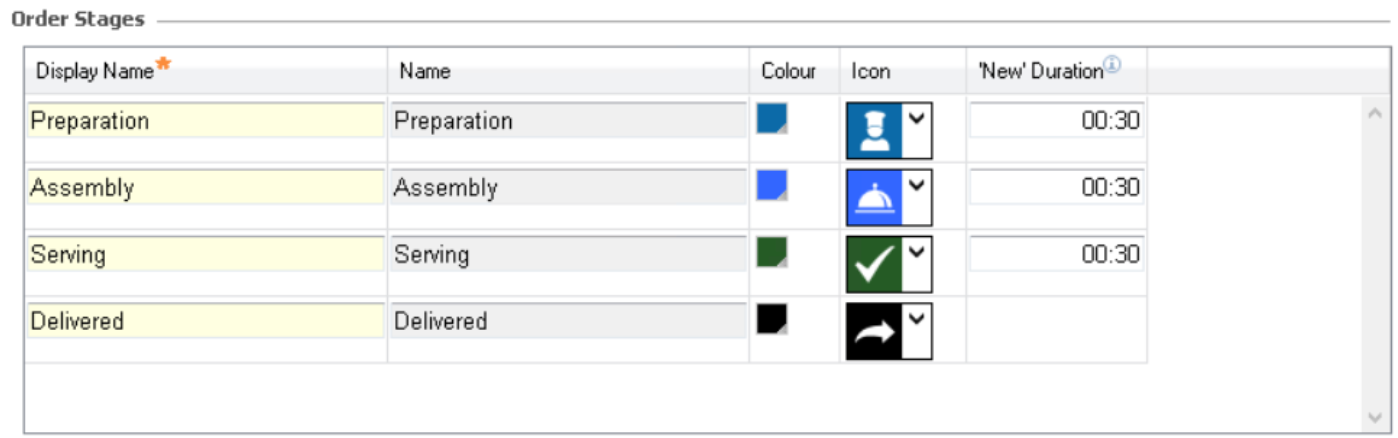The height and width of the screenshot is (438, 1398).
Task: Select the Assembly Display Name field
Action: pos(206,188)
